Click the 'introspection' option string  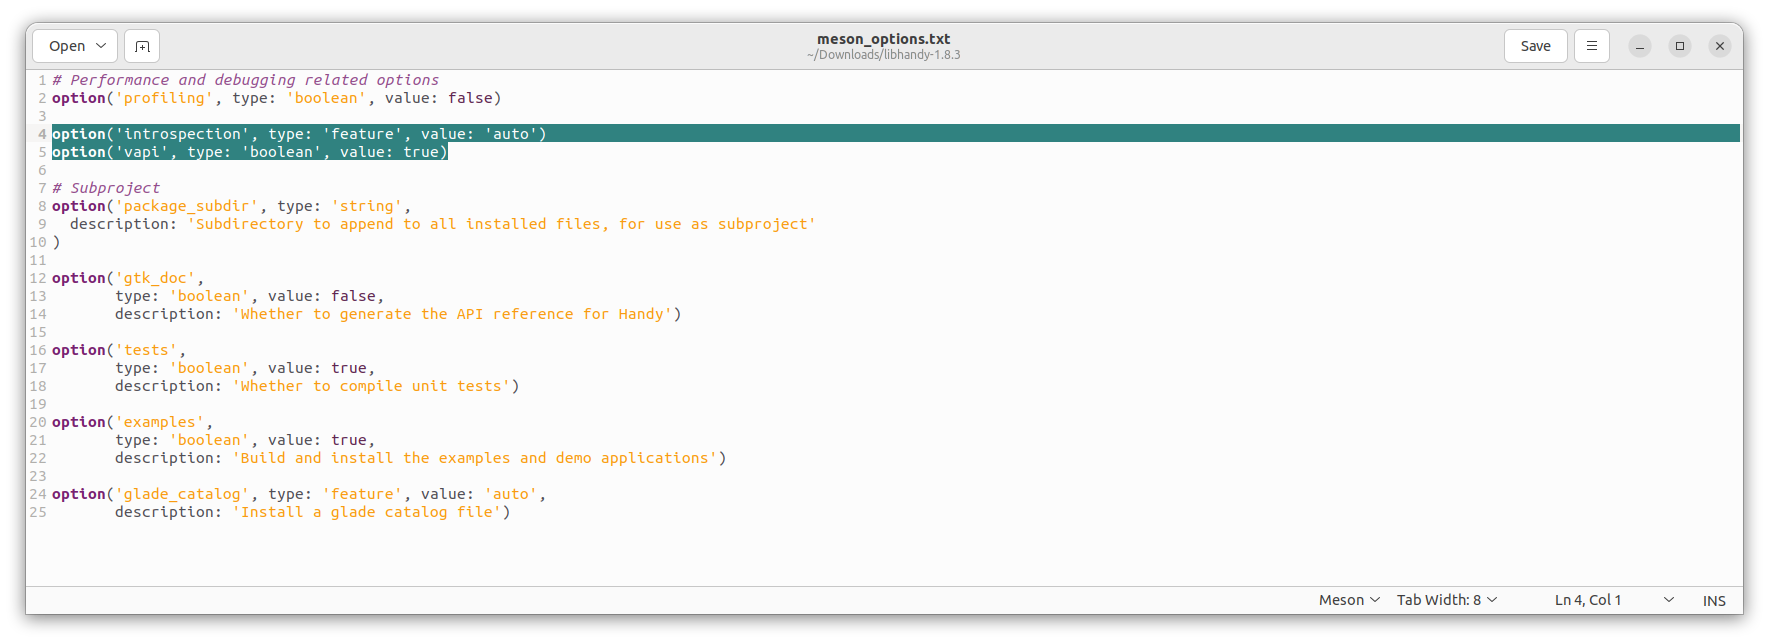coord(183,134)
